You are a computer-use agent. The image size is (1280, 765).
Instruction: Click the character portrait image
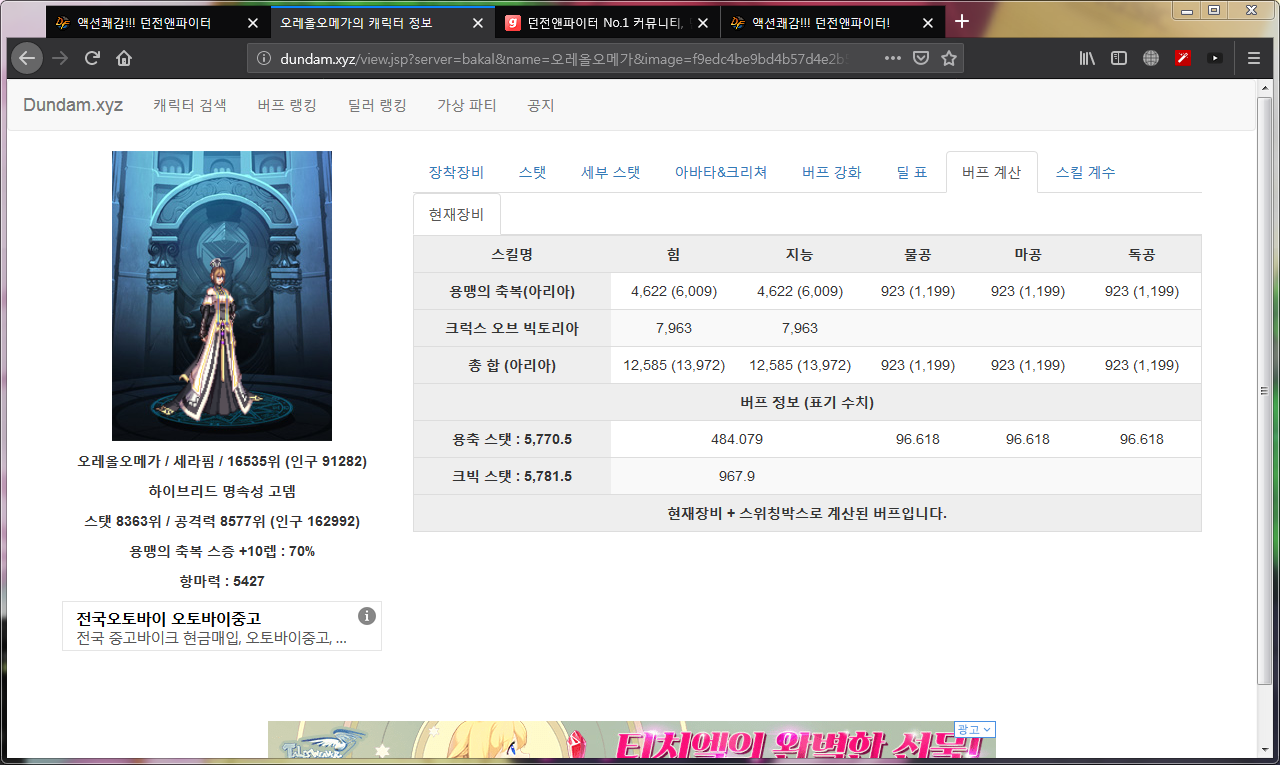222,296
